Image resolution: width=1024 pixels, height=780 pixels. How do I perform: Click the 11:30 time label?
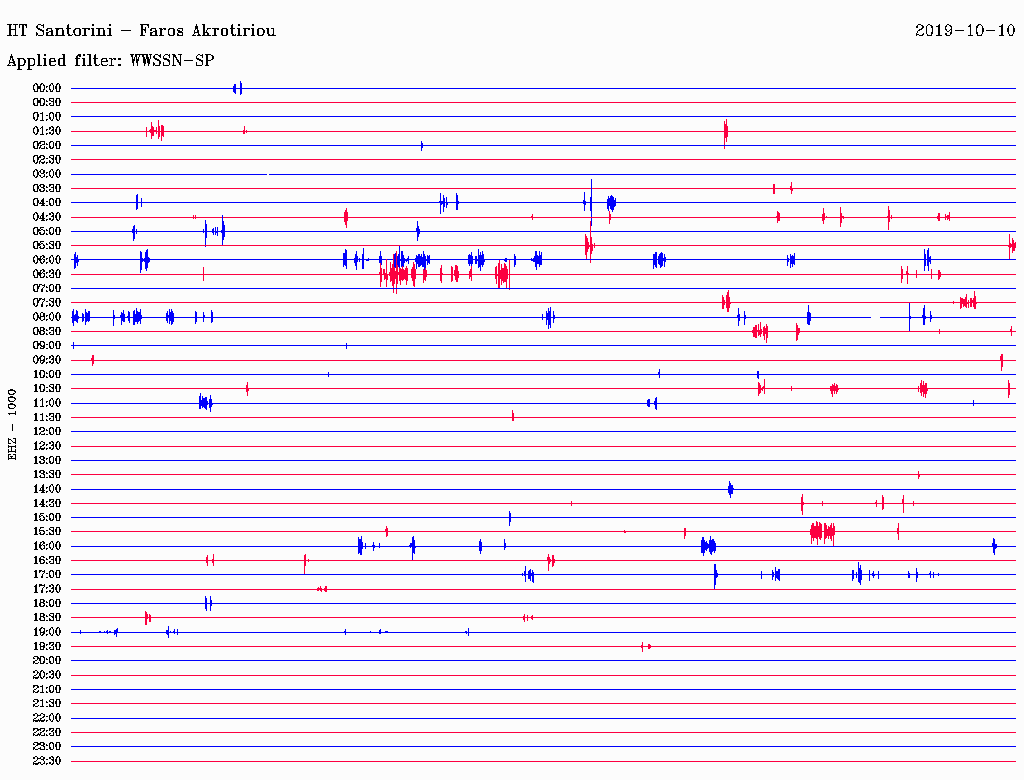(47, 417)
